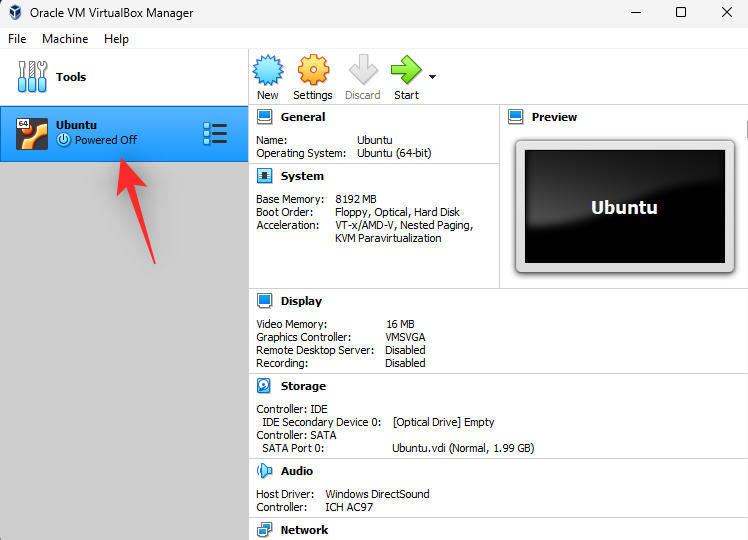This screenshot has height=540, width=748.
Task: Click the Audio section icon
Action: coord(264,471)
